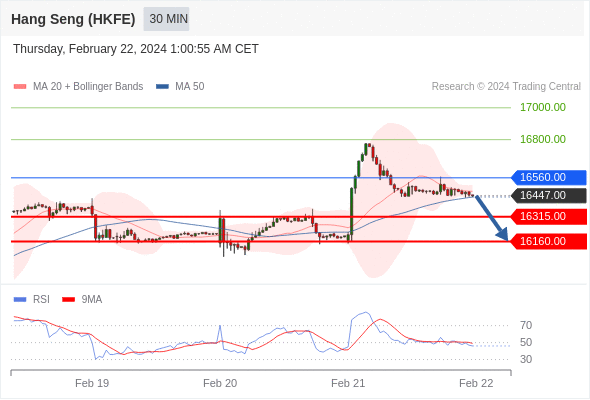The width and height of the screenshot is (590, 400).
Task: Select the Feb 21 axis marker
Action: point(348,383)
